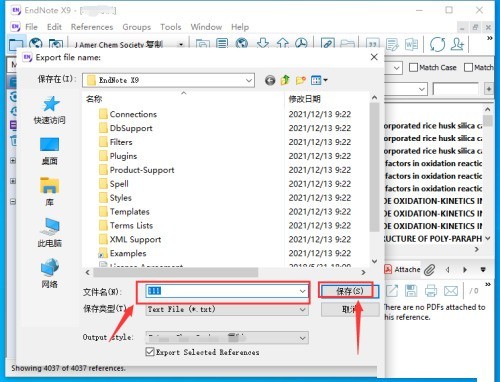Screen dimensions: 500x382
Task: Open the search operator dropdown in second search row
Action: 421,89
